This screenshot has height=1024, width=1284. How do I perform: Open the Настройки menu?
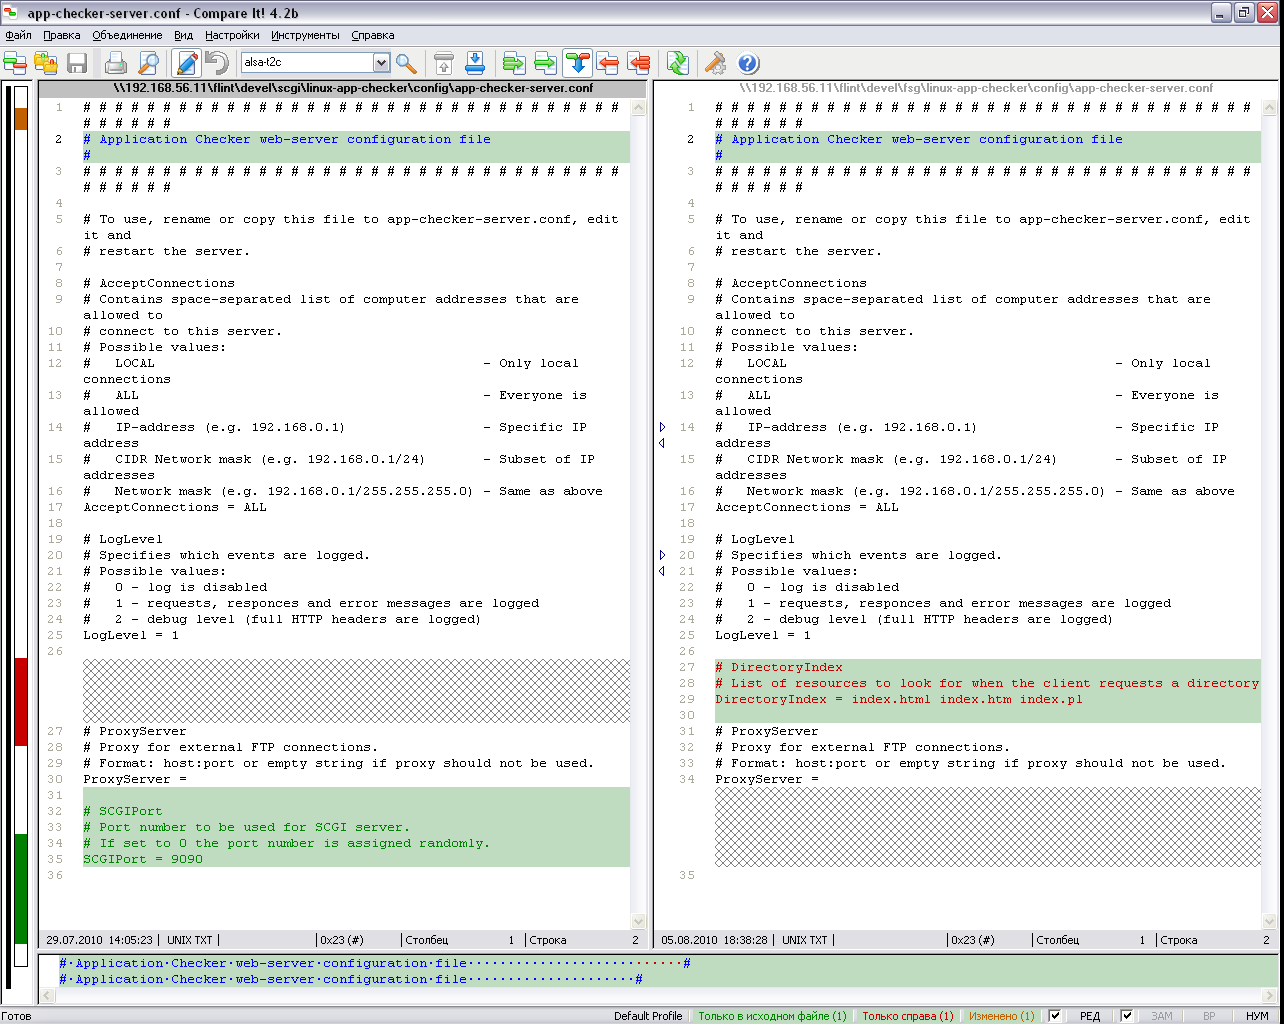233,35
